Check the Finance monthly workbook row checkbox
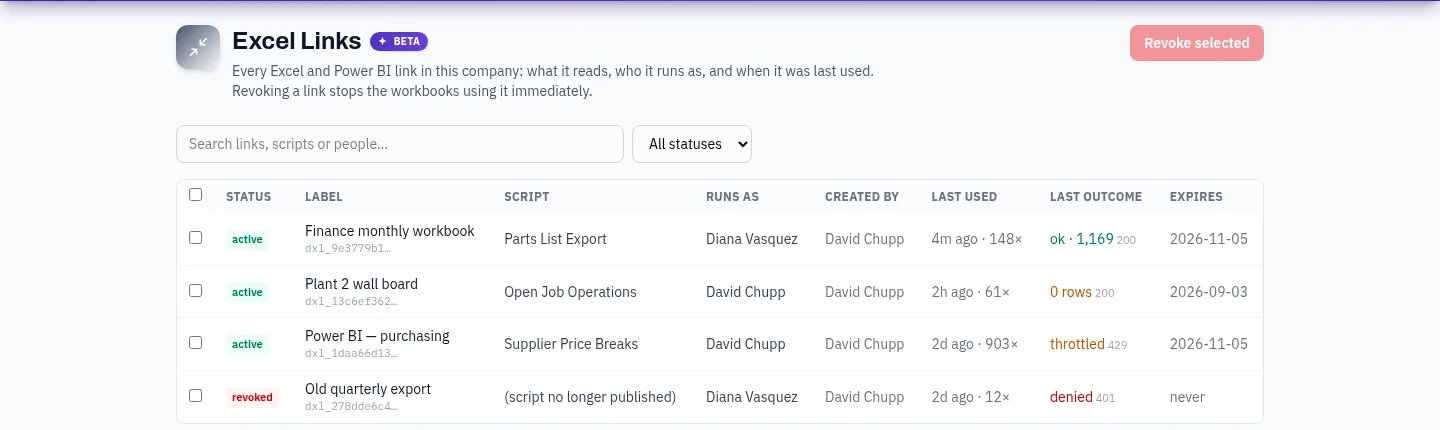This screenshot has height=430, width=1440. click(x=195, y=238)
